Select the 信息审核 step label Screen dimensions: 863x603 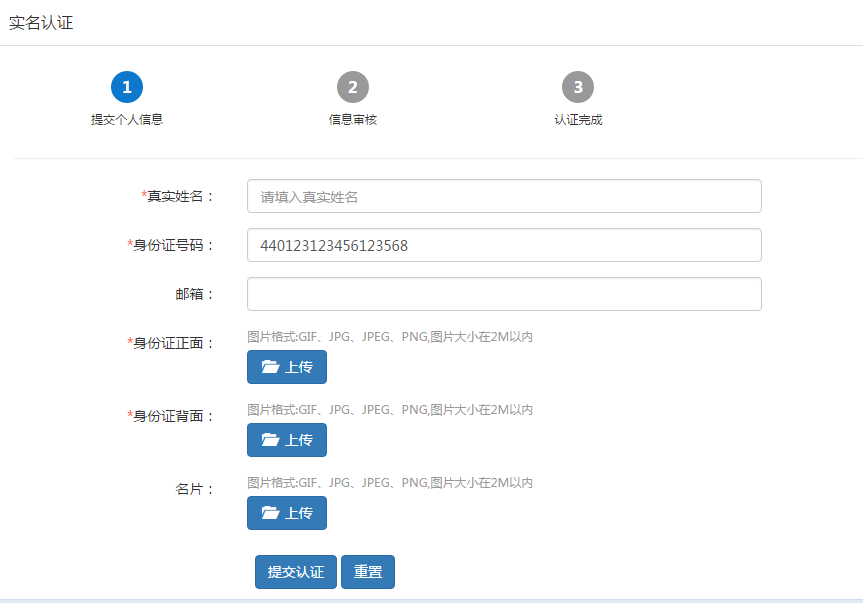pos(353,120)
